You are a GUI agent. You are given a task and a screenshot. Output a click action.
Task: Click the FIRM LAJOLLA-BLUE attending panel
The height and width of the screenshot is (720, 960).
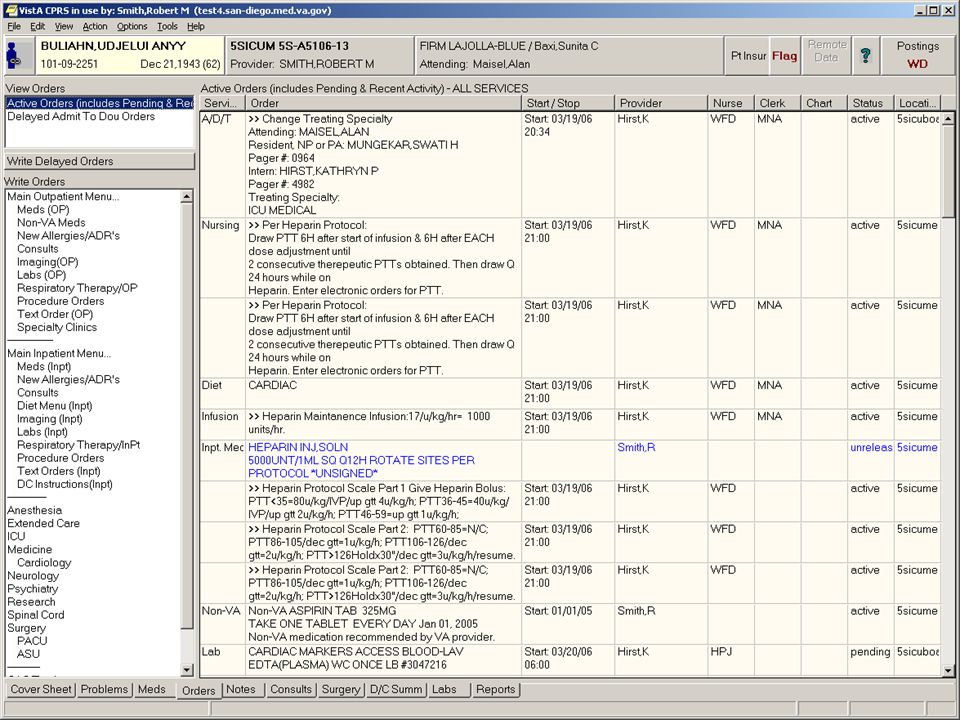(569, 55)
